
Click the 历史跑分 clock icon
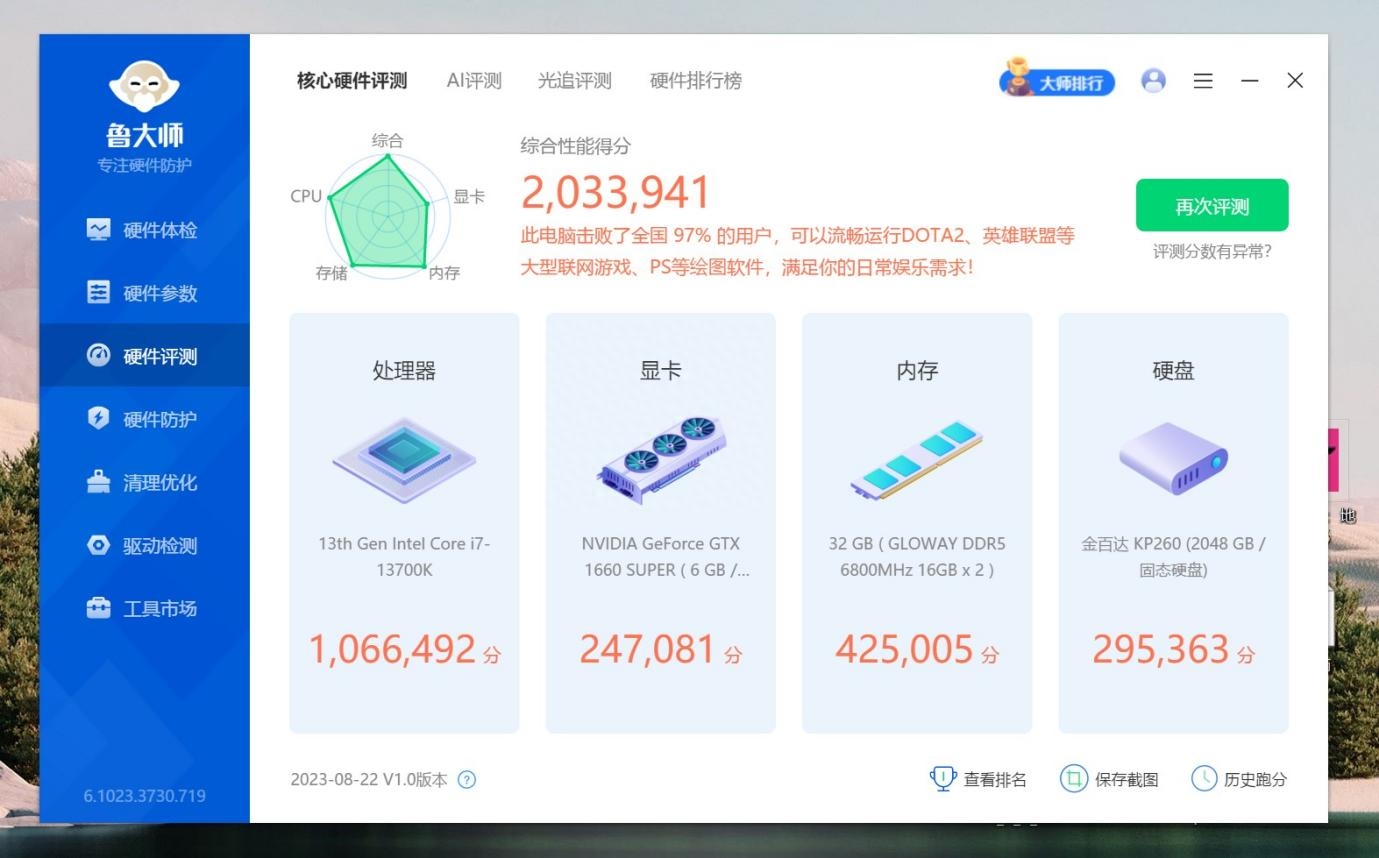click(x=1205, y=779)
